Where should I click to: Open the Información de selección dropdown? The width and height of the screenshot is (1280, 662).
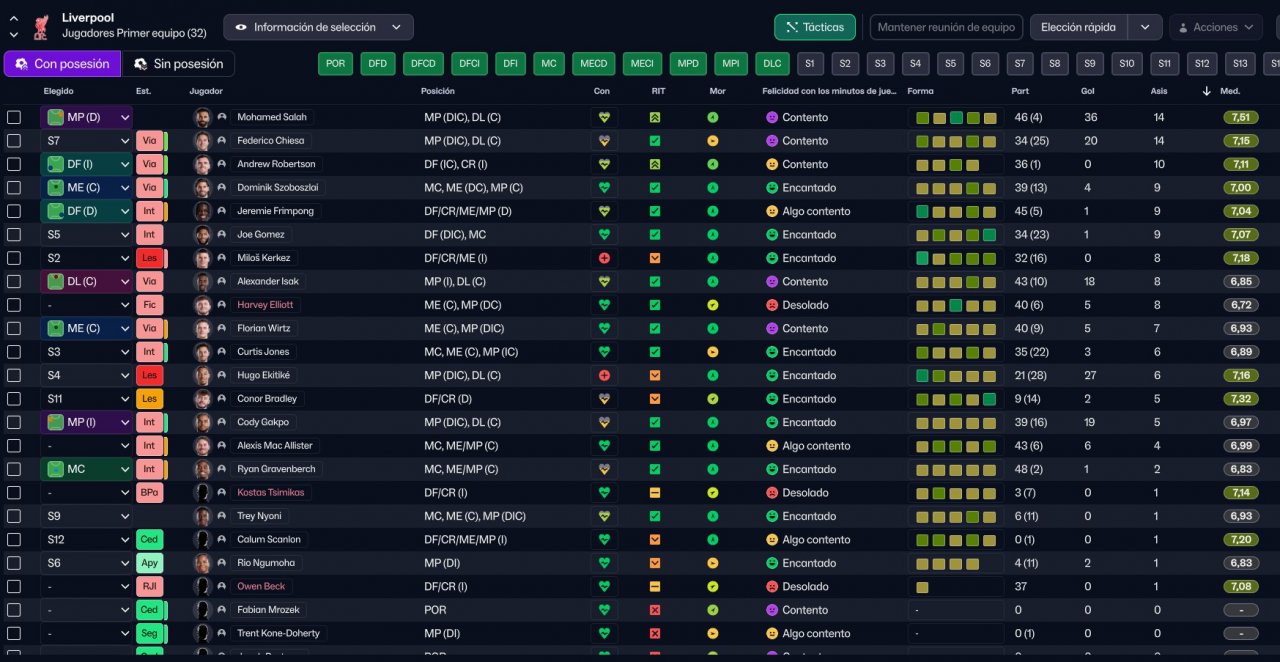pyautogui.click(x=318, y=27)
